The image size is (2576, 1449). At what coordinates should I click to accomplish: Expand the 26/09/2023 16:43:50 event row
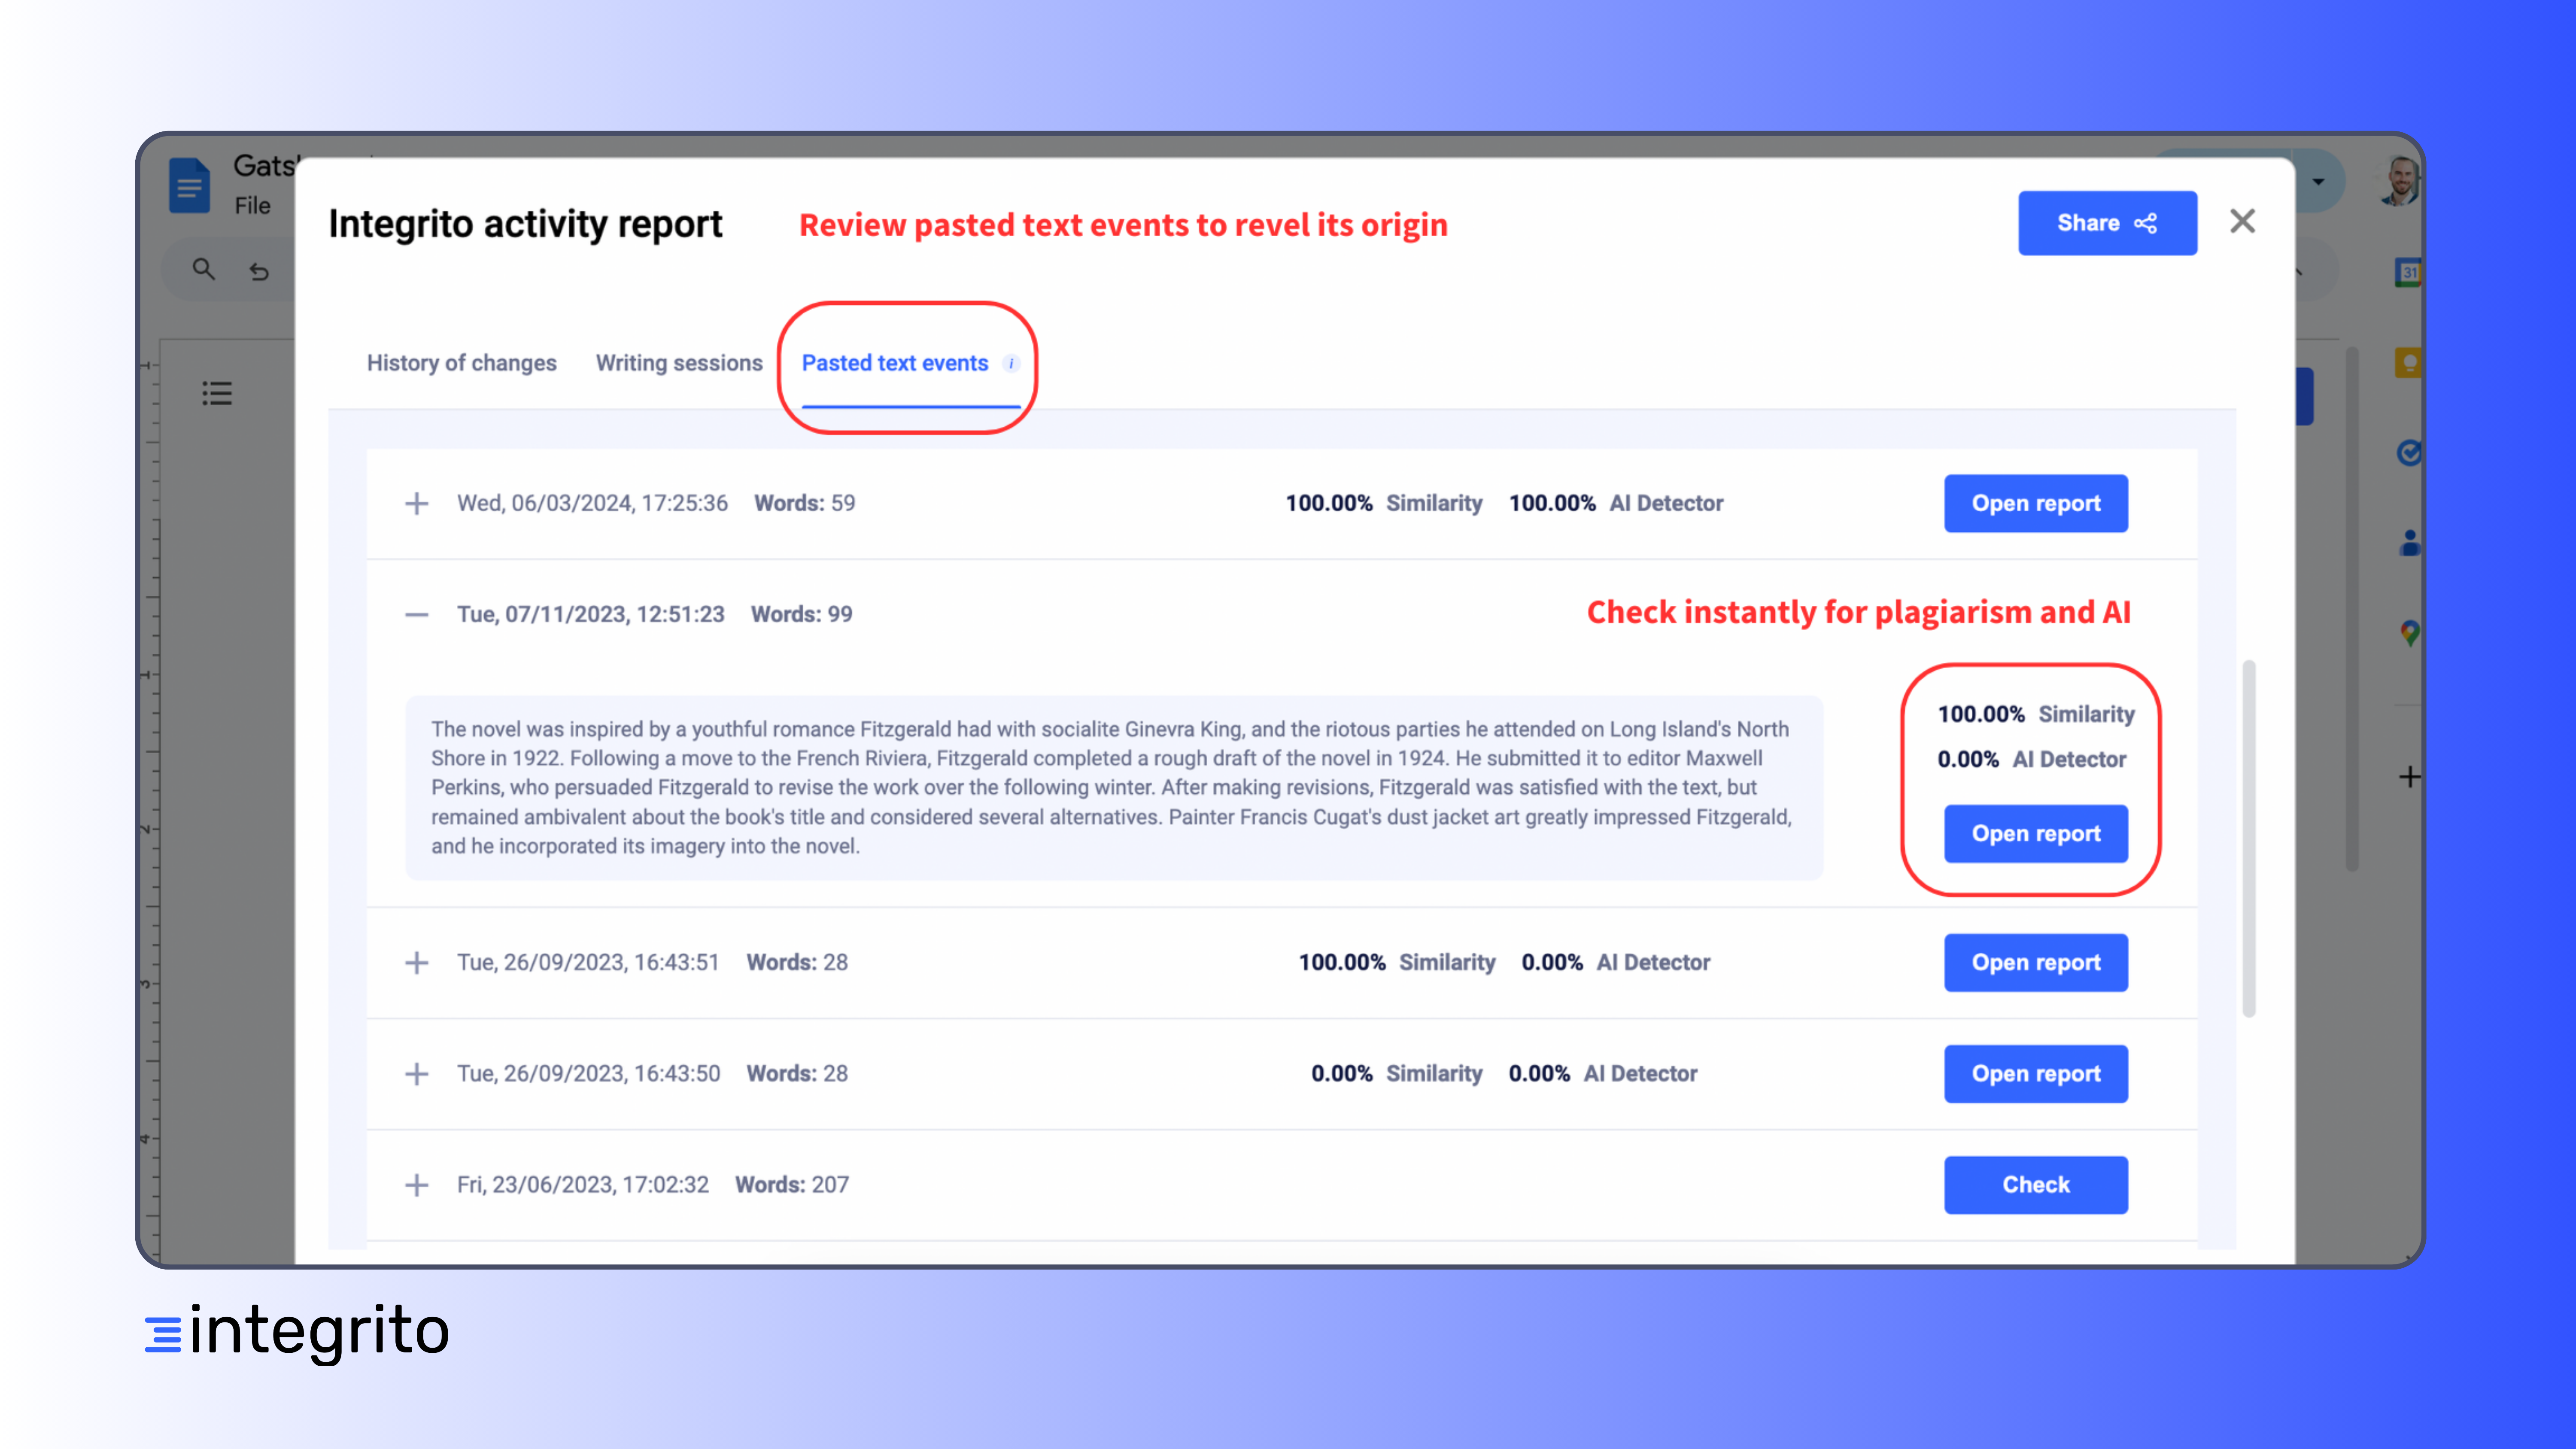[x=417, y=1074]
